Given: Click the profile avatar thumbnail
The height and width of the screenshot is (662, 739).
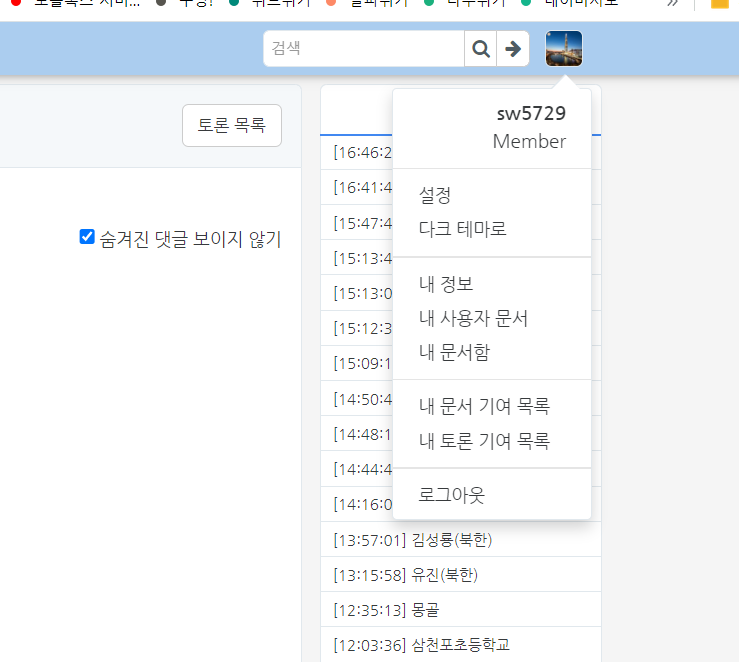Looking at the screenshot, I should click(x=564, y=49).
